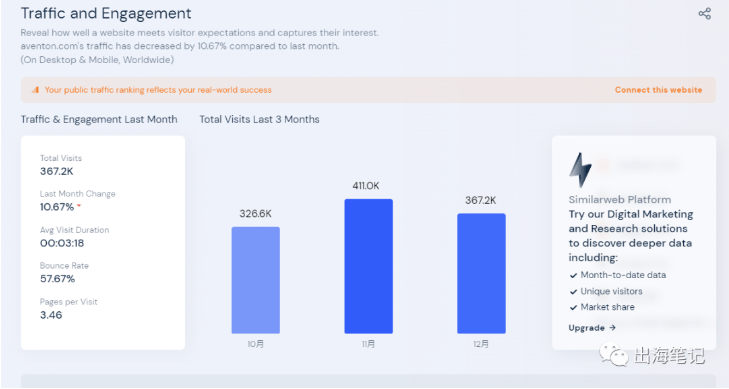
Task: Click the checkmark beside Month-to-date data
Action: coord(573,275)
